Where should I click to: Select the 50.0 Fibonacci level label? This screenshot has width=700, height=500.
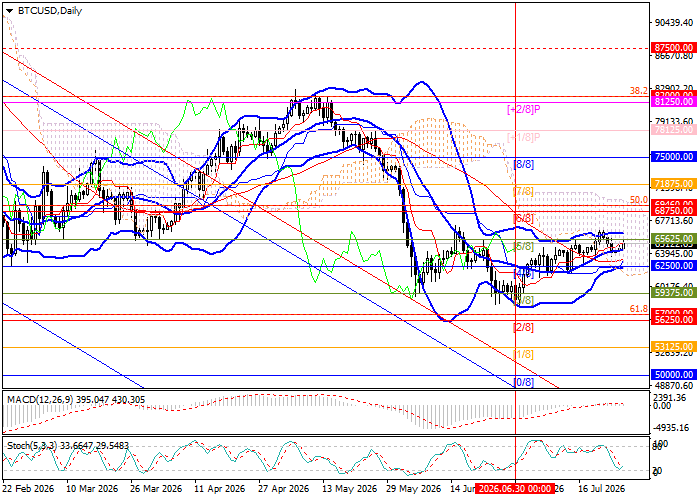click(x=639, y=200)
